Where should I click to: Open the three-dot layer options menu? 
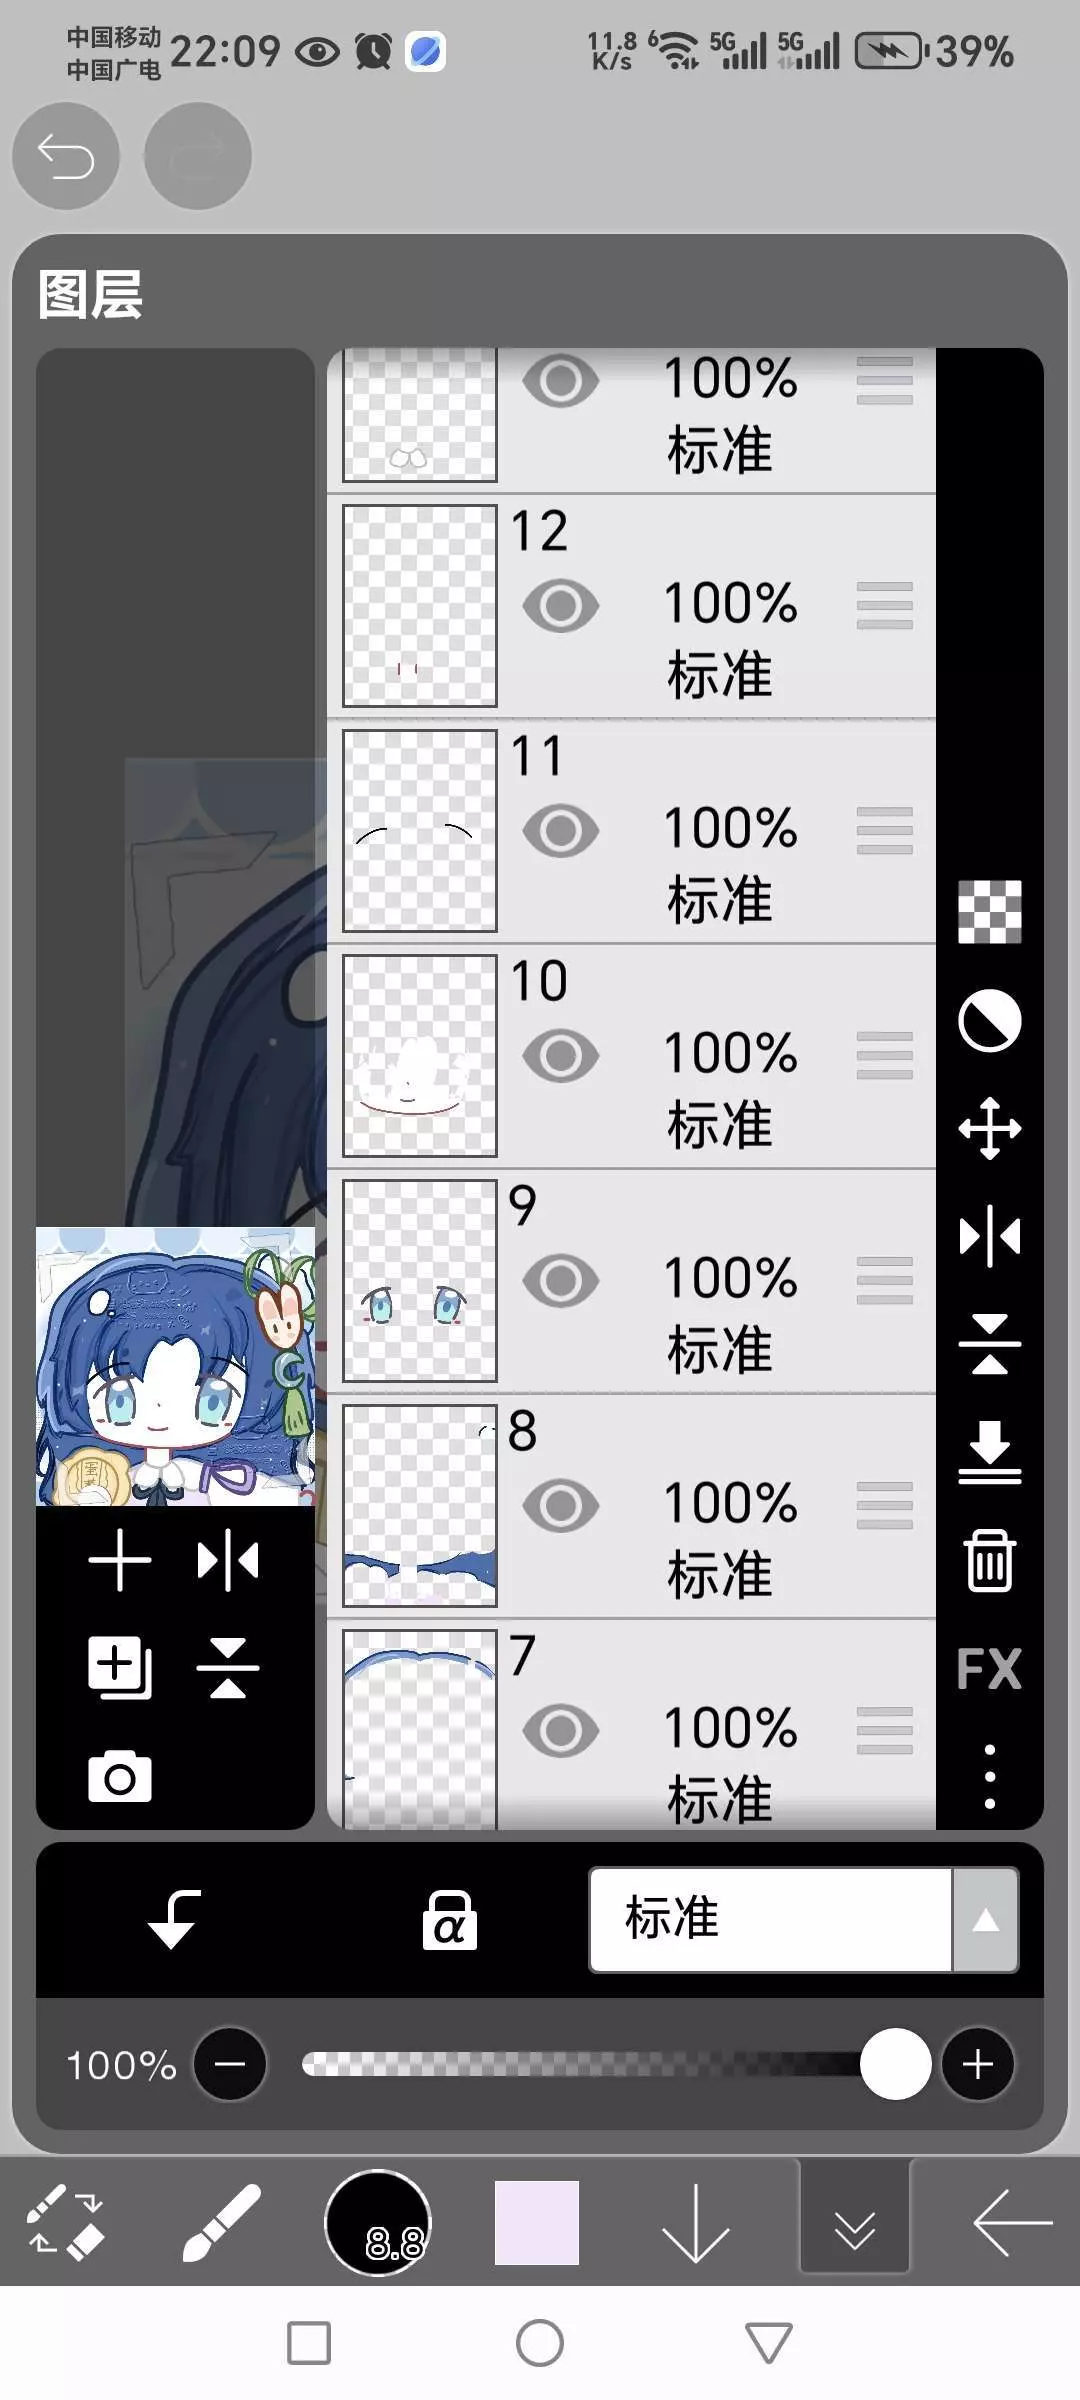point(989,1777)
